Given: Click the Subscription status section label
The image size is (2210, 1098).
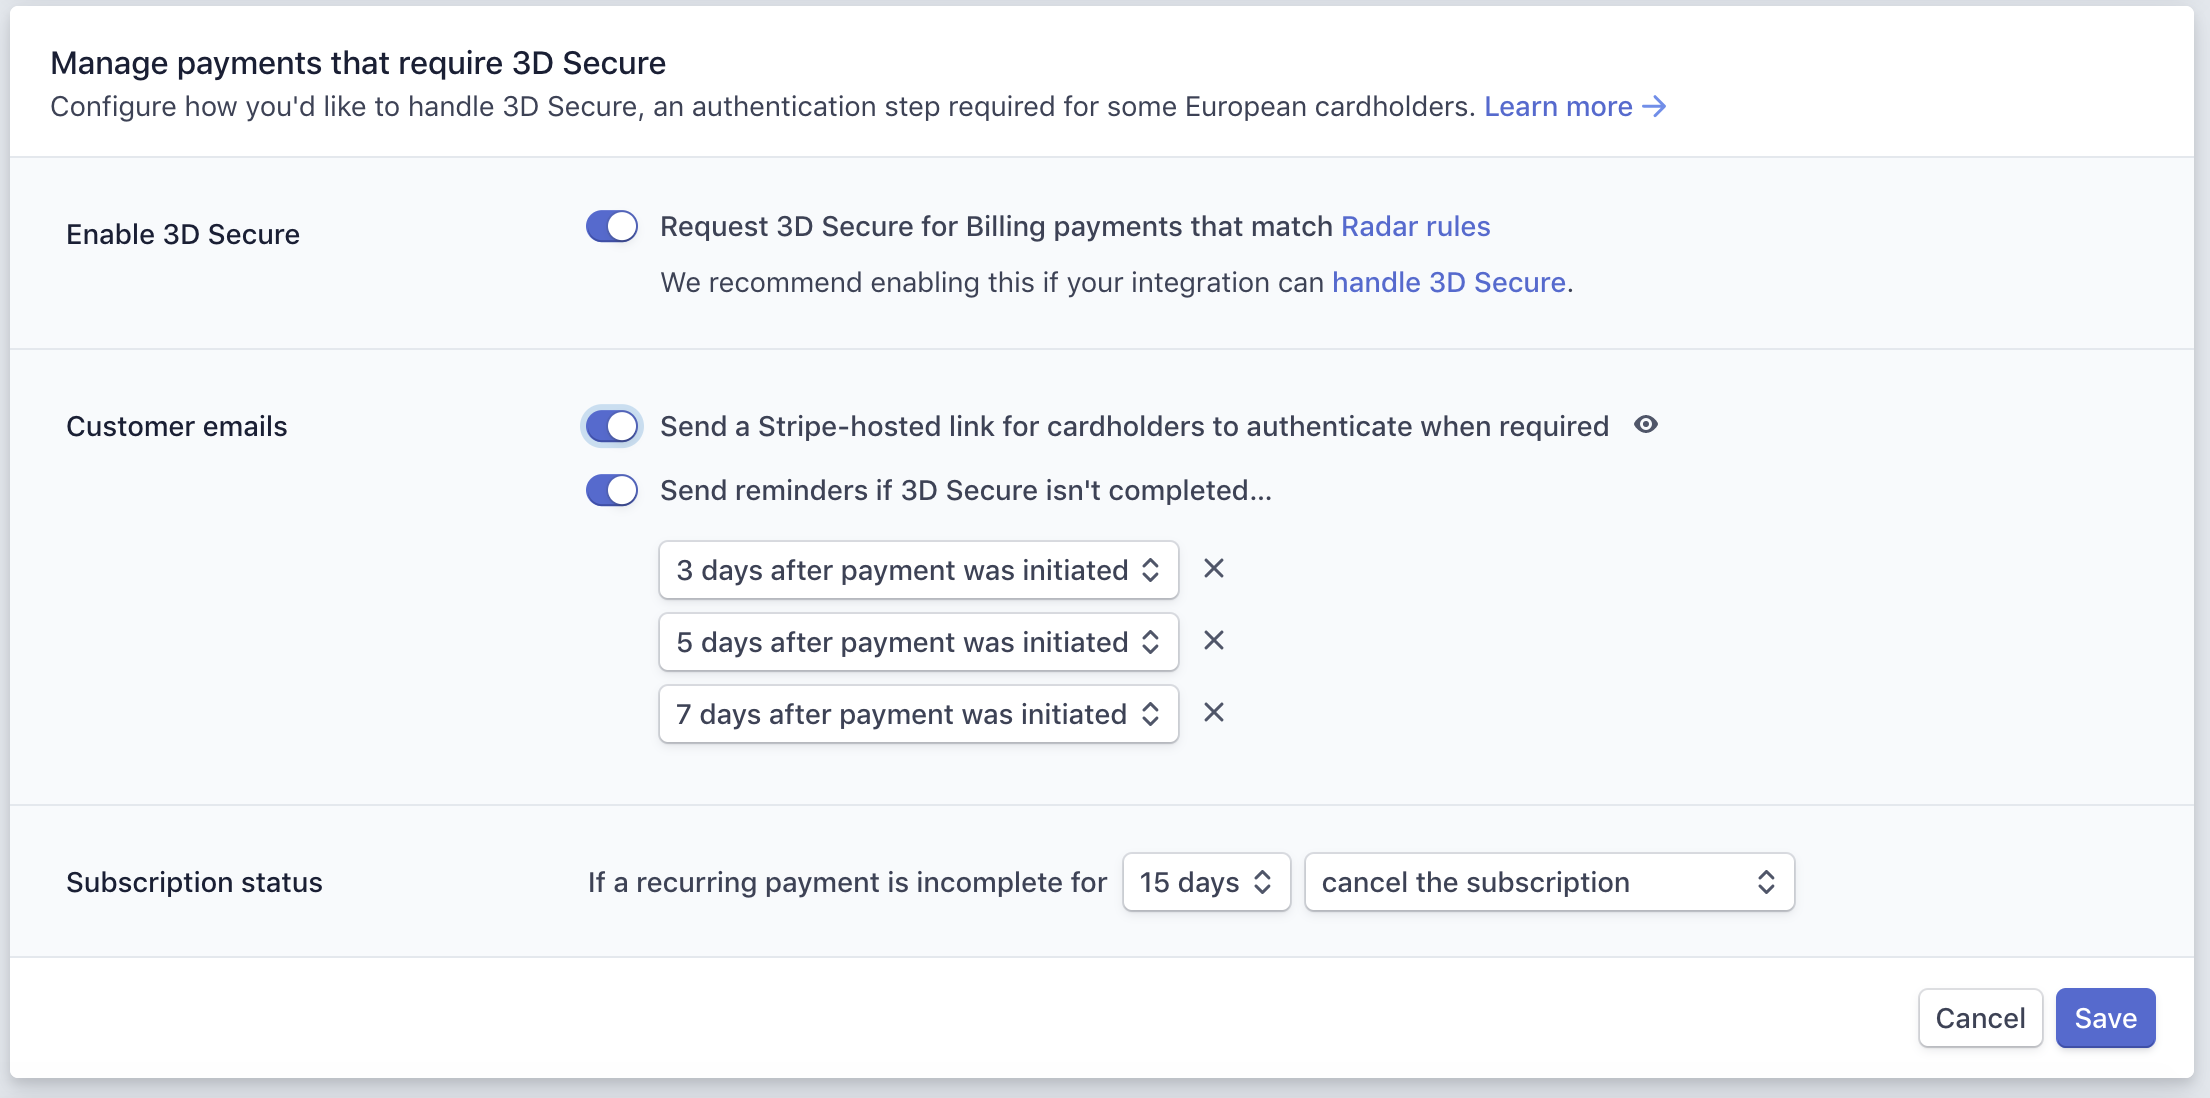Looking at the screenshot, I should coord(194,883).
